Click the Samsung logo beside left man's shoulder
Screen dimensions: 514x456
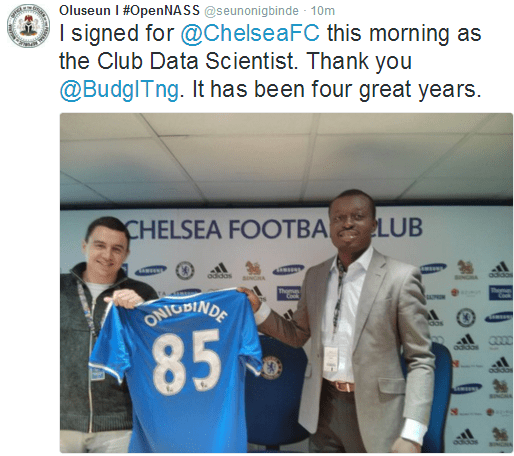coord(150,270)
